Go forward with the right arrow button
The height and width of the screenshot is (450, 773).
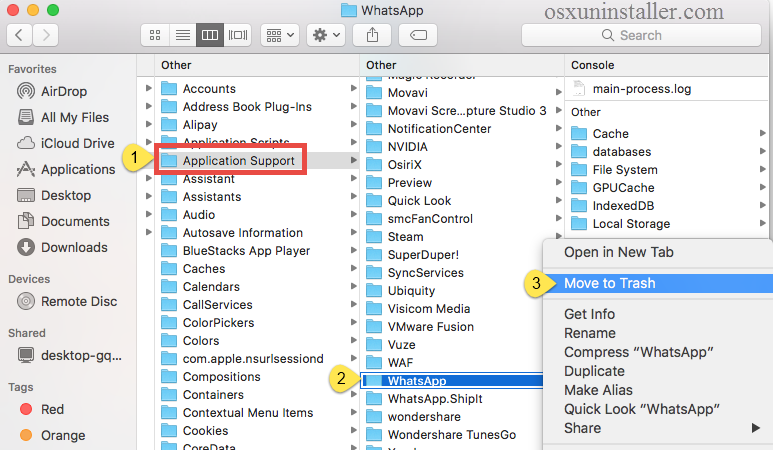(x=46, y=35)
